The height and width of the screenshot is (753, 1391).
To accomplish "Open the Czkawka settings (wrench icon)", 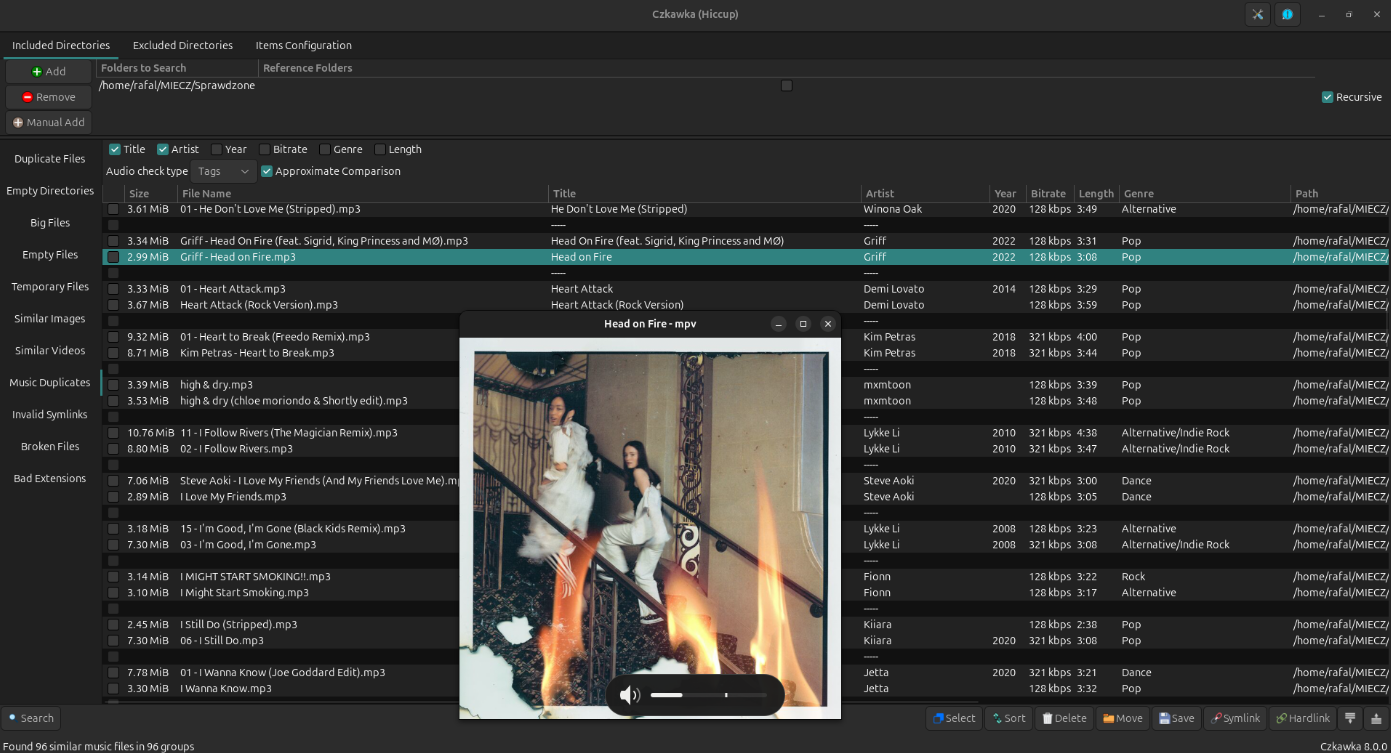I will pos(1257,14).
